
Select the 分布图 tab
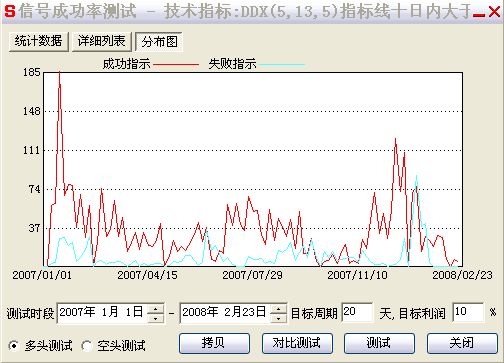[x=159, y=42]
